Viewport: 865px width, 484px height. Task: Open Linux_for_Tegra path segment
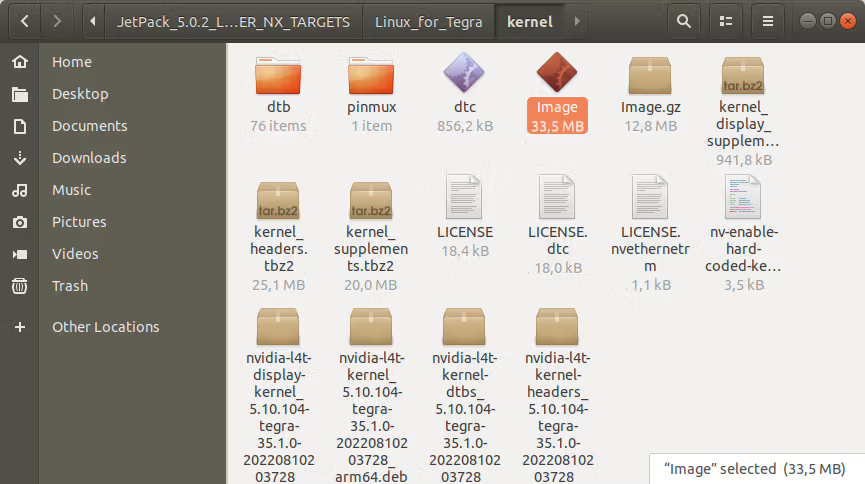(429, 22)
